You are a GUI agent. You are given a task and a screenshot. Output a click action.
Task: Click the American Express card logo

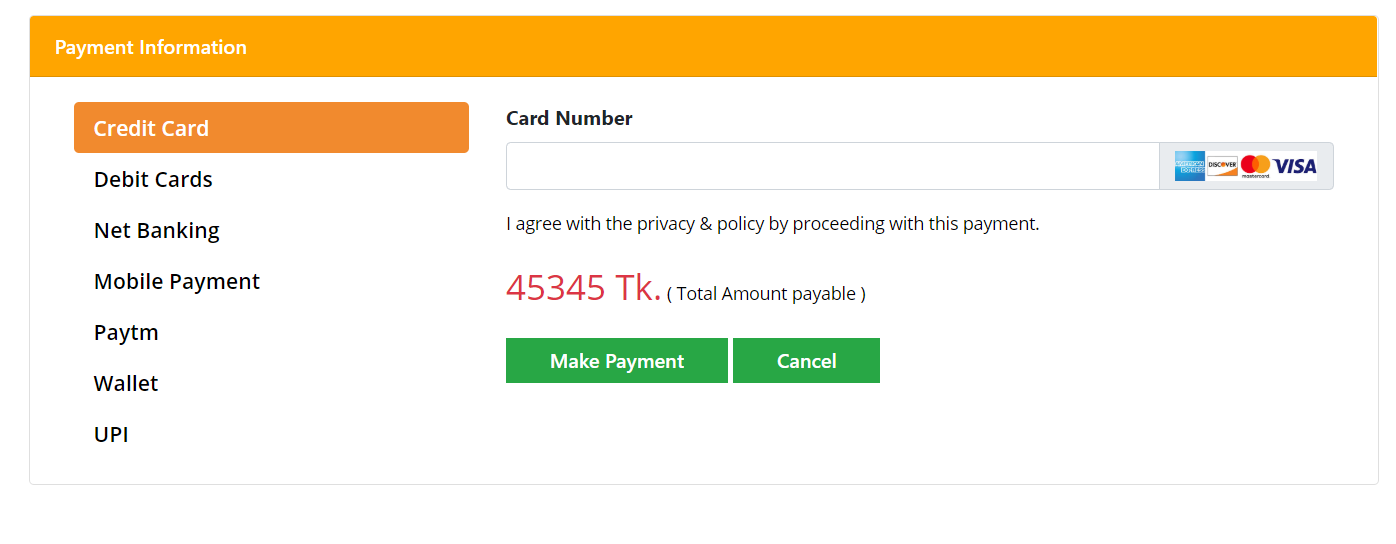tap(1189, 166)
